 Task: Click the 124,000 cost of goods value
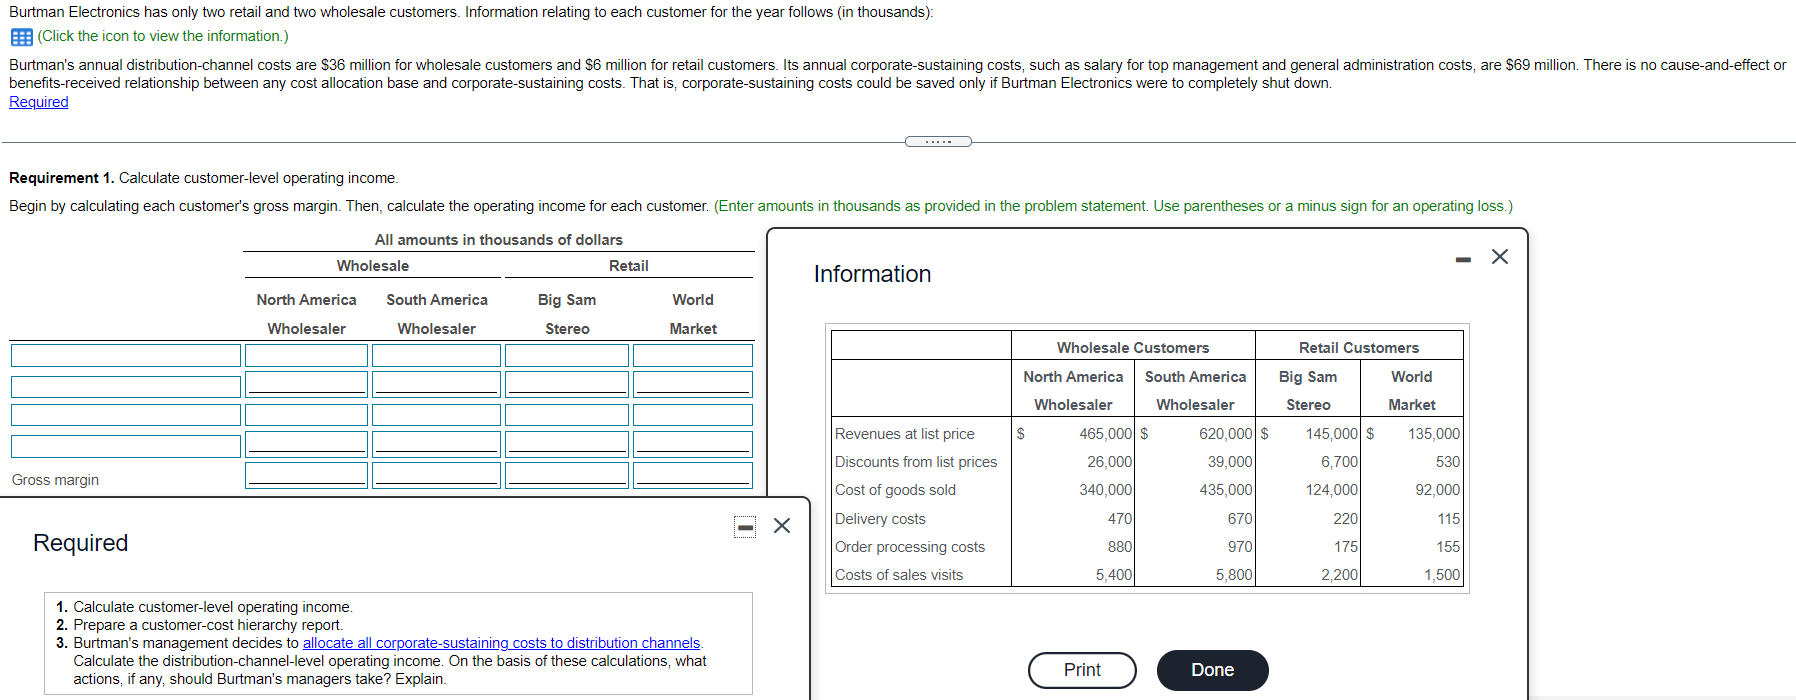(1331, 490)
